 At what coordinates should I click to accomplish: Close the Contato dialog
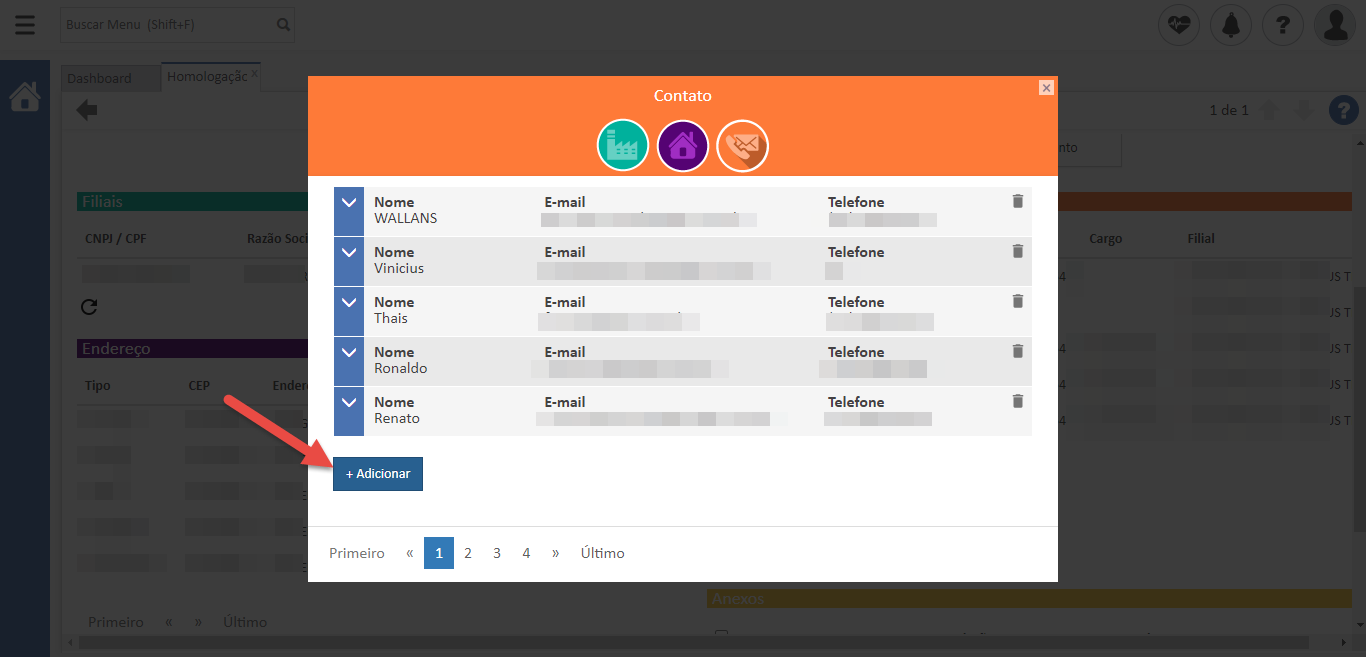1046,88
